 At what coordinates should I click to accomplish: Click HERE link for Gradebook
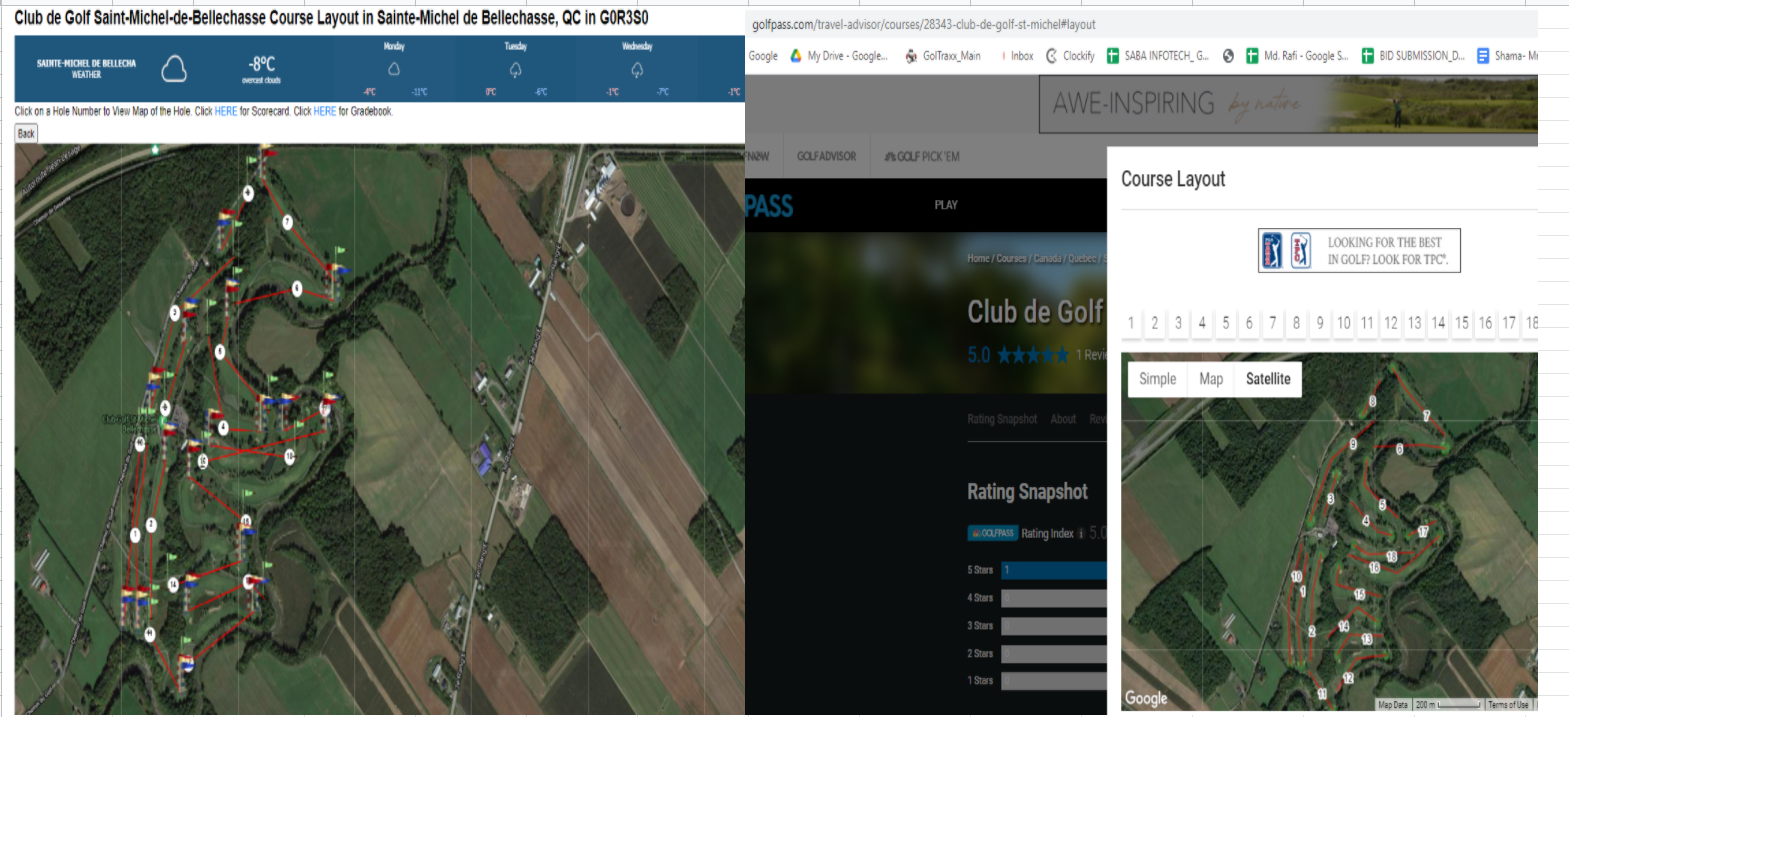coord(325,112)
